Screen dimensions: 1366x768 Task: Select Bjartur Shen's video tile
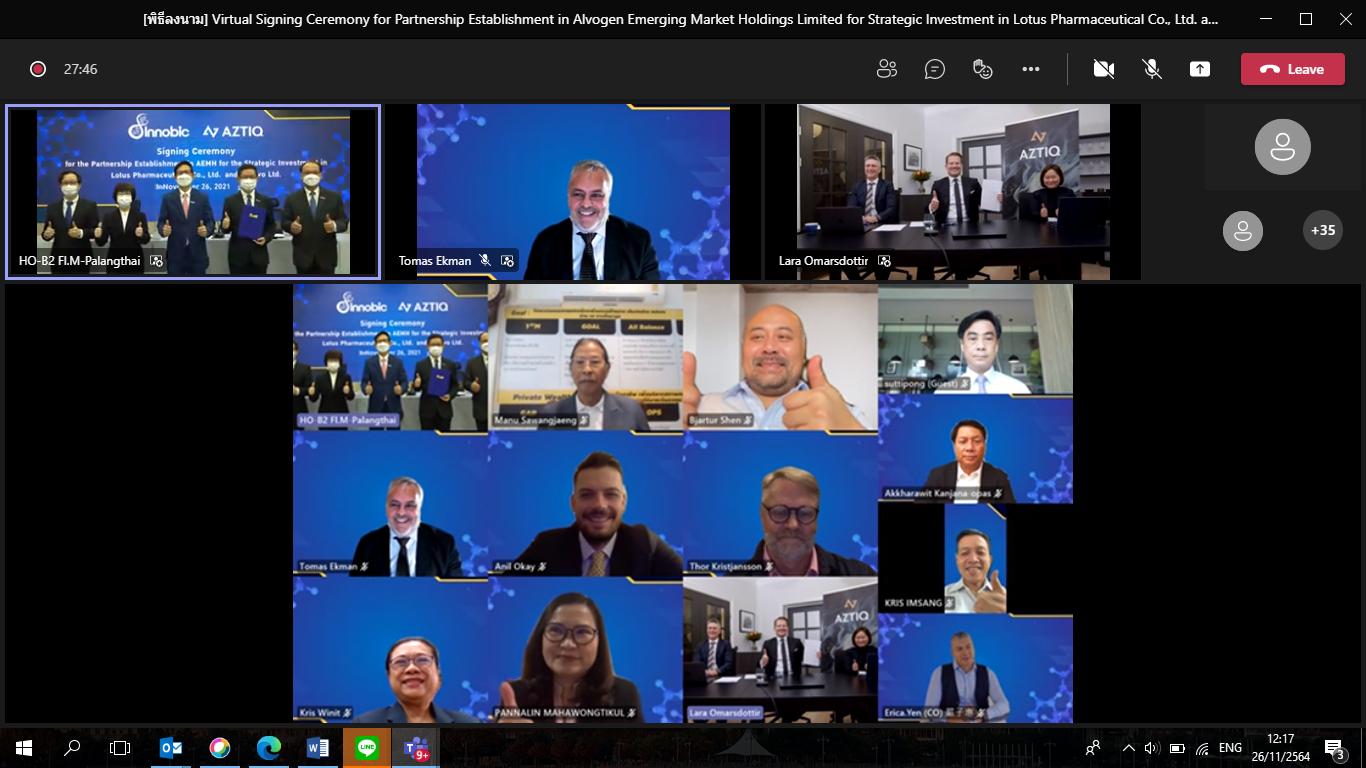(780, 357)
